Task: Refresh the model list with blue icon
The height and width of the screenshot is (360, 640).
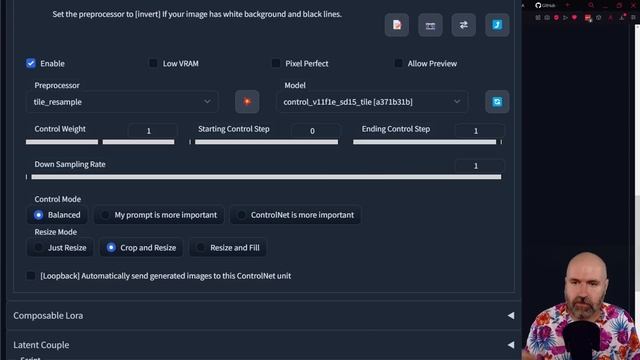Action: pyautogui.click(x=497, y=102)
